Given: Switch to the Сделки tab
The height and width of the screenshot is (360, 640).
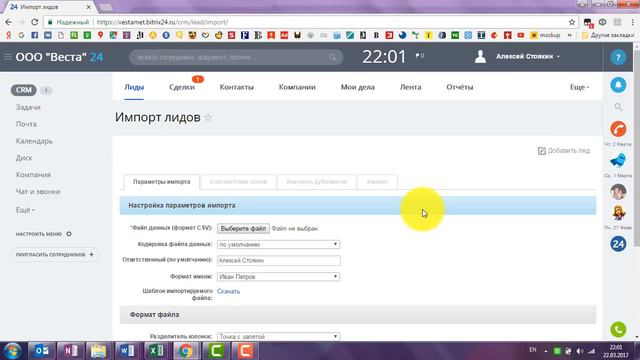Looking at the screenshot, I should [182, 87].
